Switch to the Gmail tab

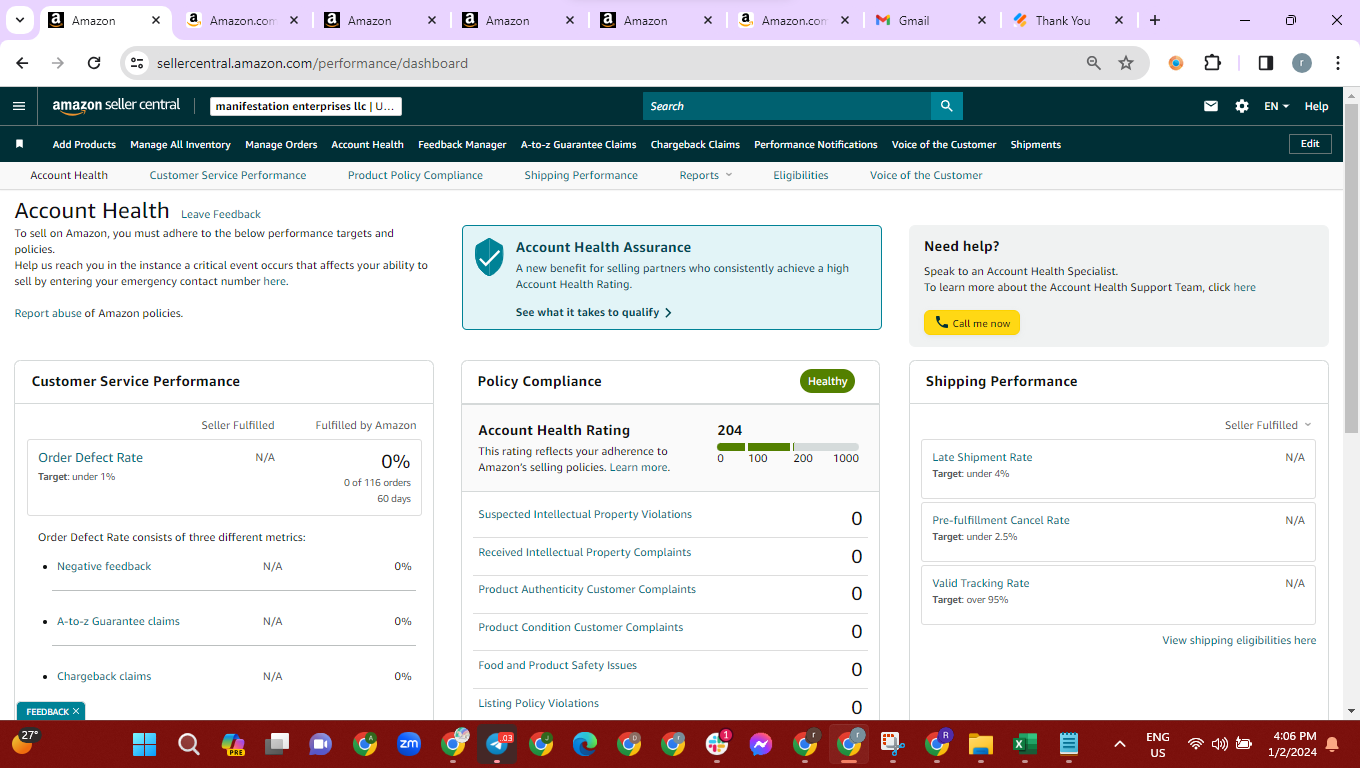931,20
